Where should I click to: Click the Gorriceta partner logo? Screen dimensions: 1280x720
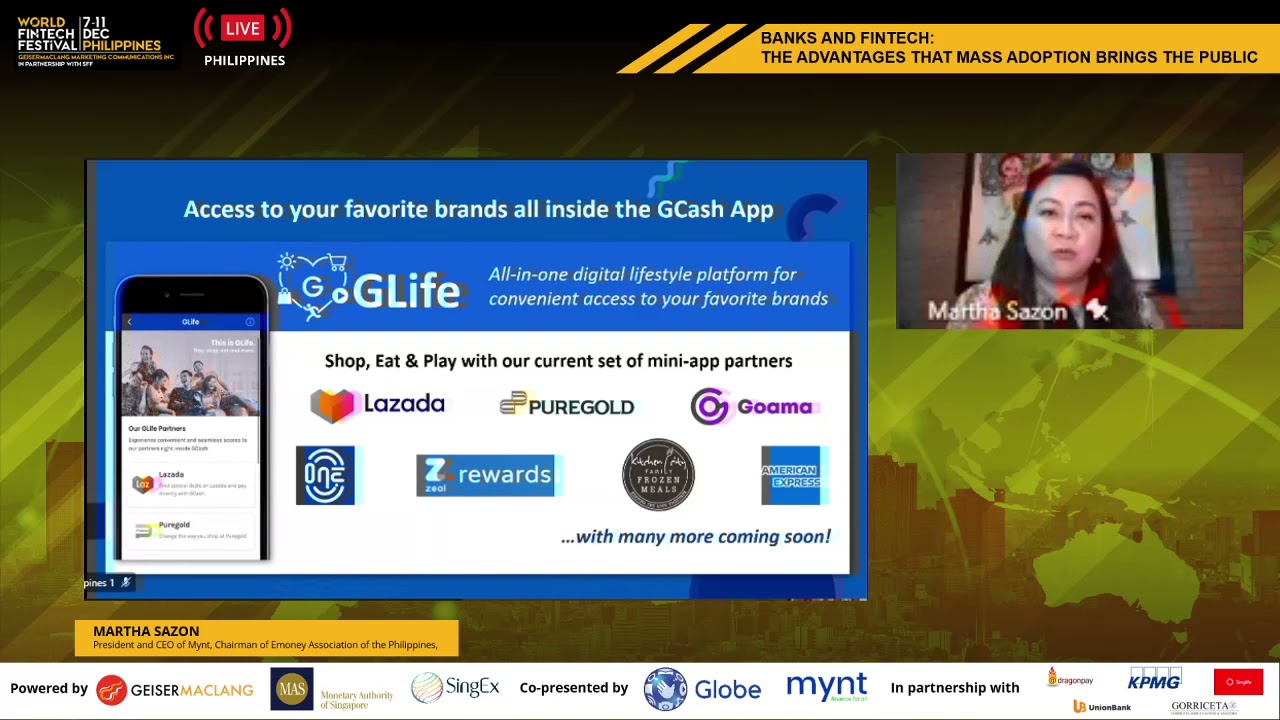[1204, 706]
